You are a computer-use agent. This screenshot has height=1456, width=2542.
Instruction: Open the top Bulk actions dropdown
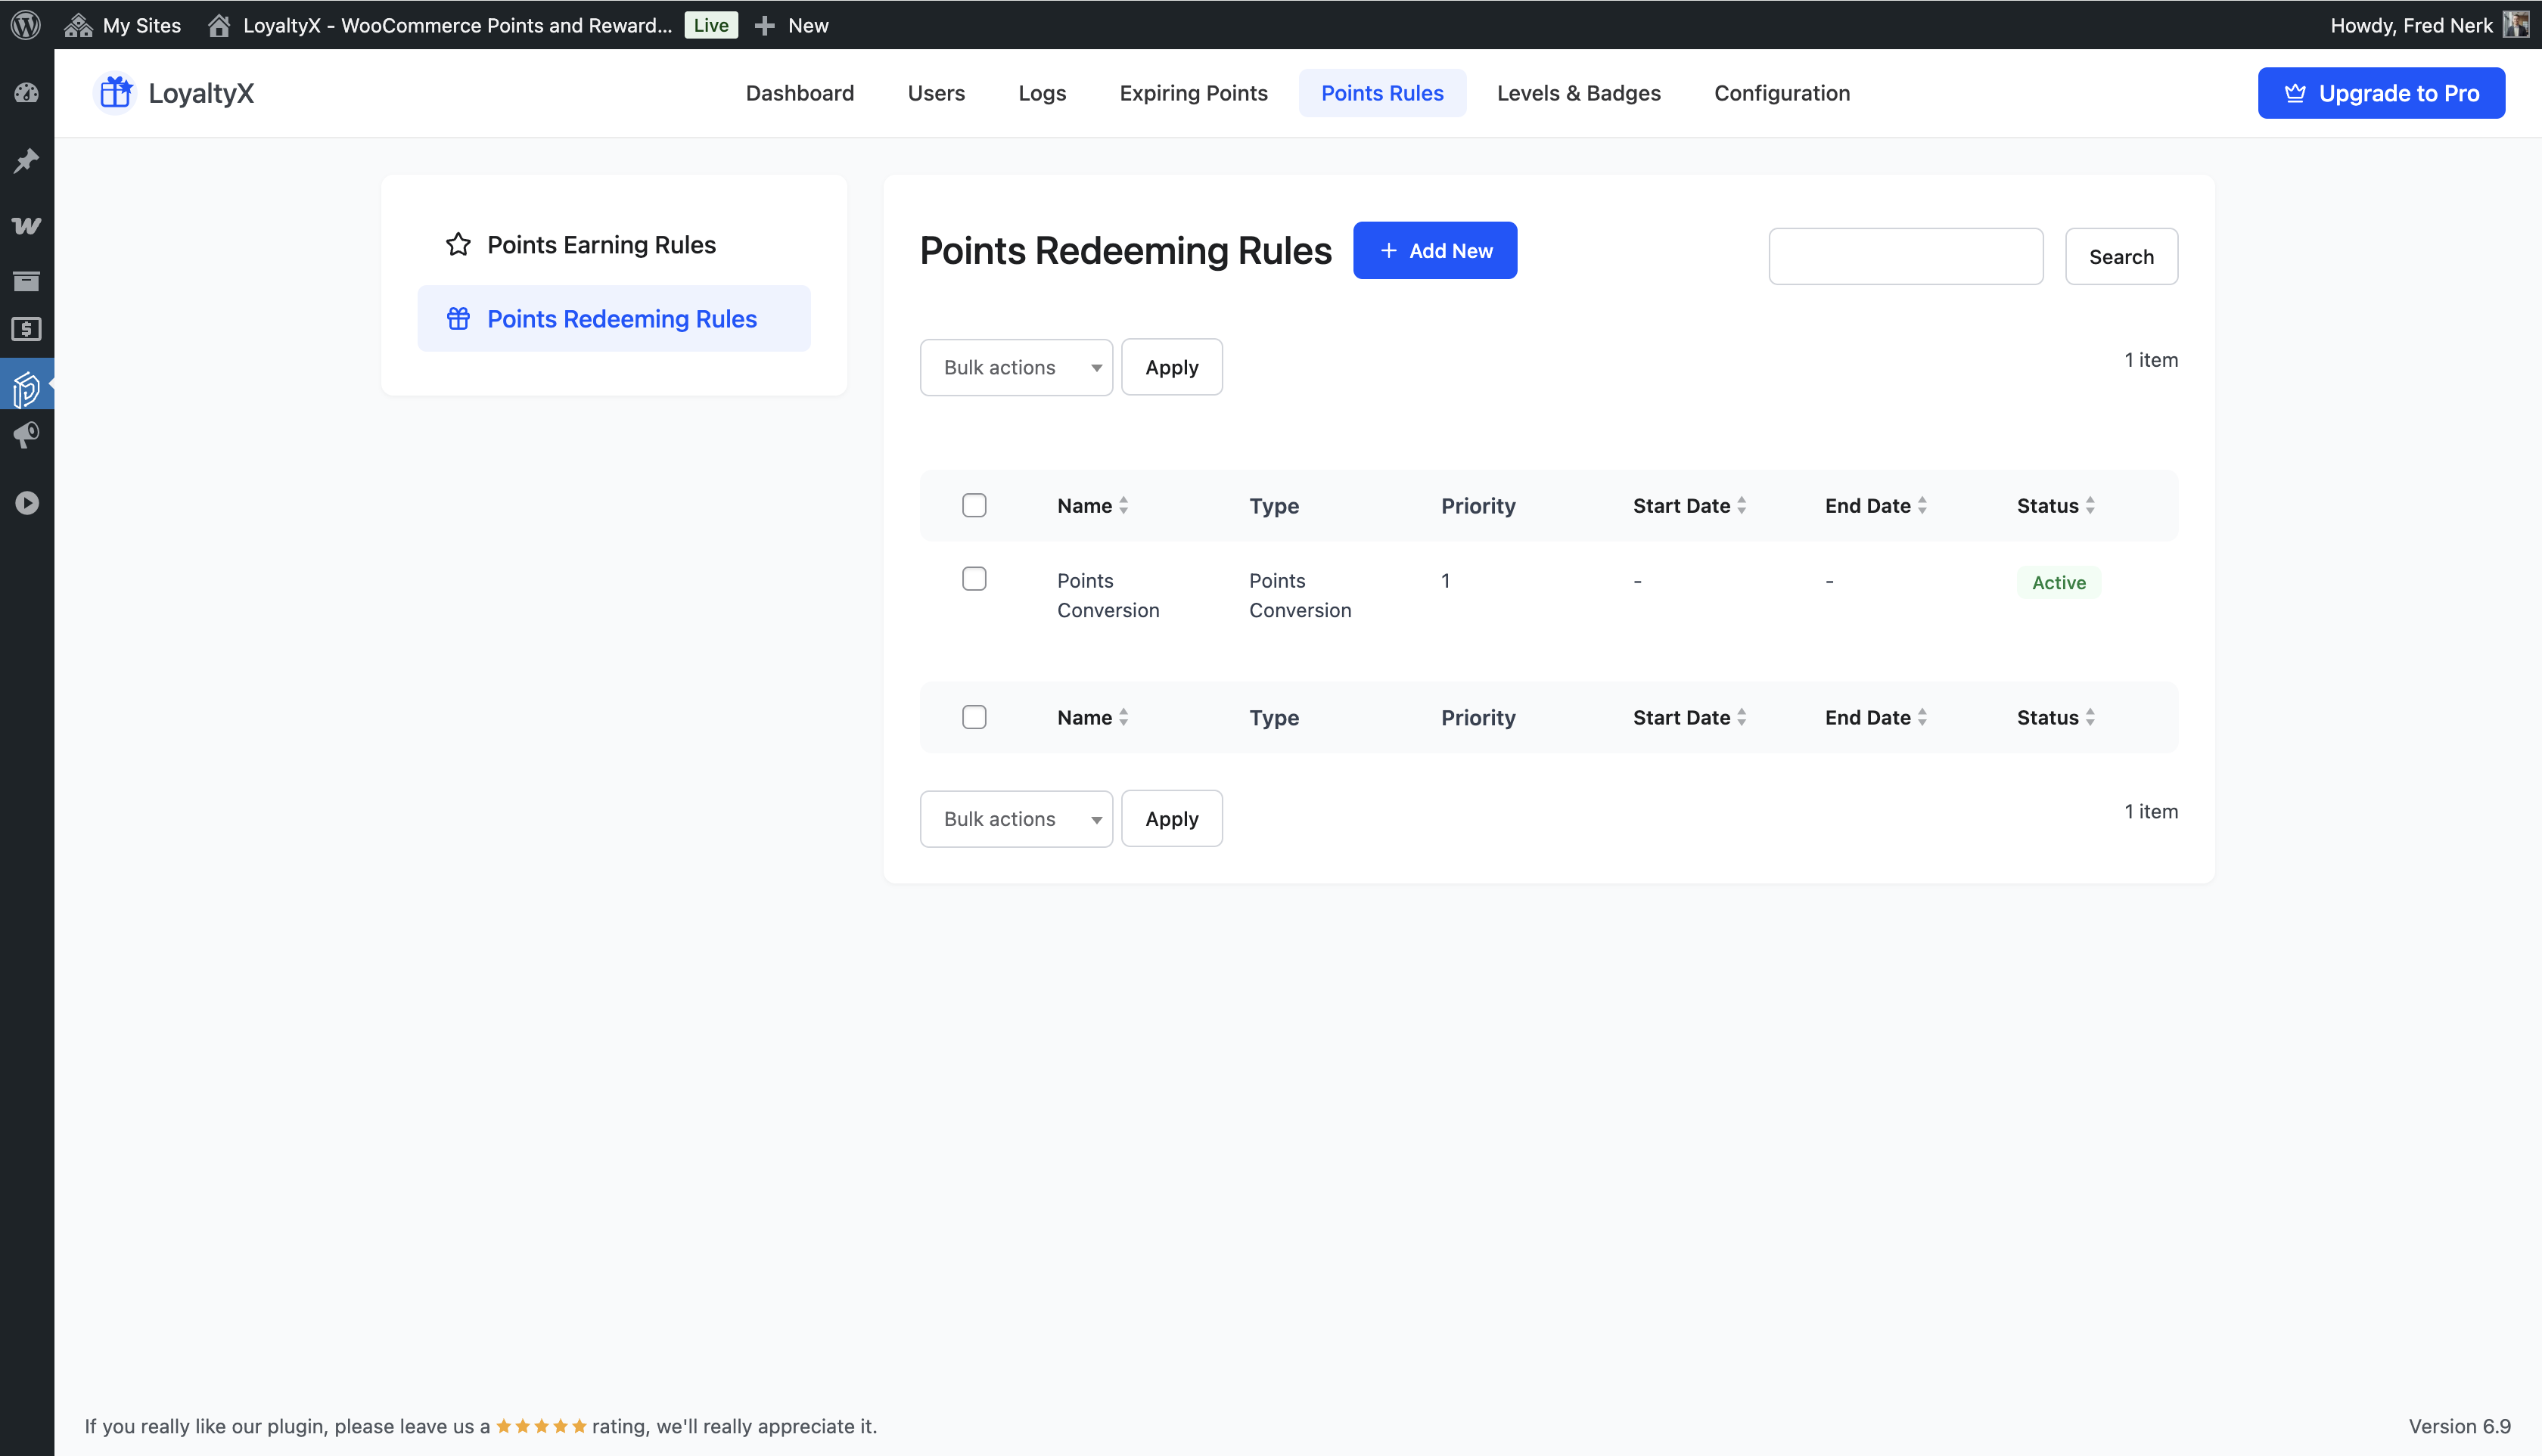tap(1016, 367)
